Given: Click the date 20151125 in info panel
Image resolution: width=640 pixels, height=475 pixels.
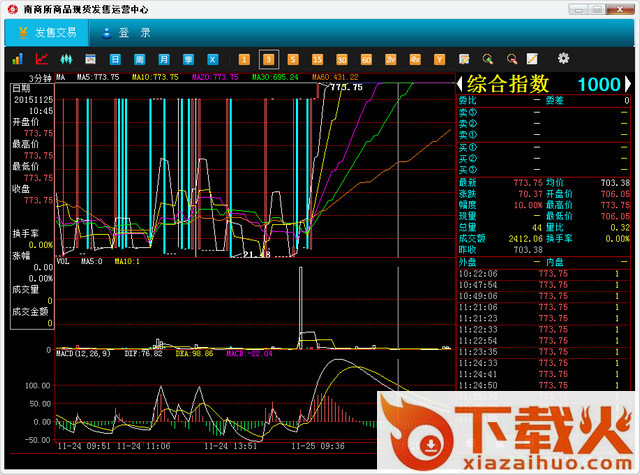Looking at the screenshot, I should pos(33,100).
